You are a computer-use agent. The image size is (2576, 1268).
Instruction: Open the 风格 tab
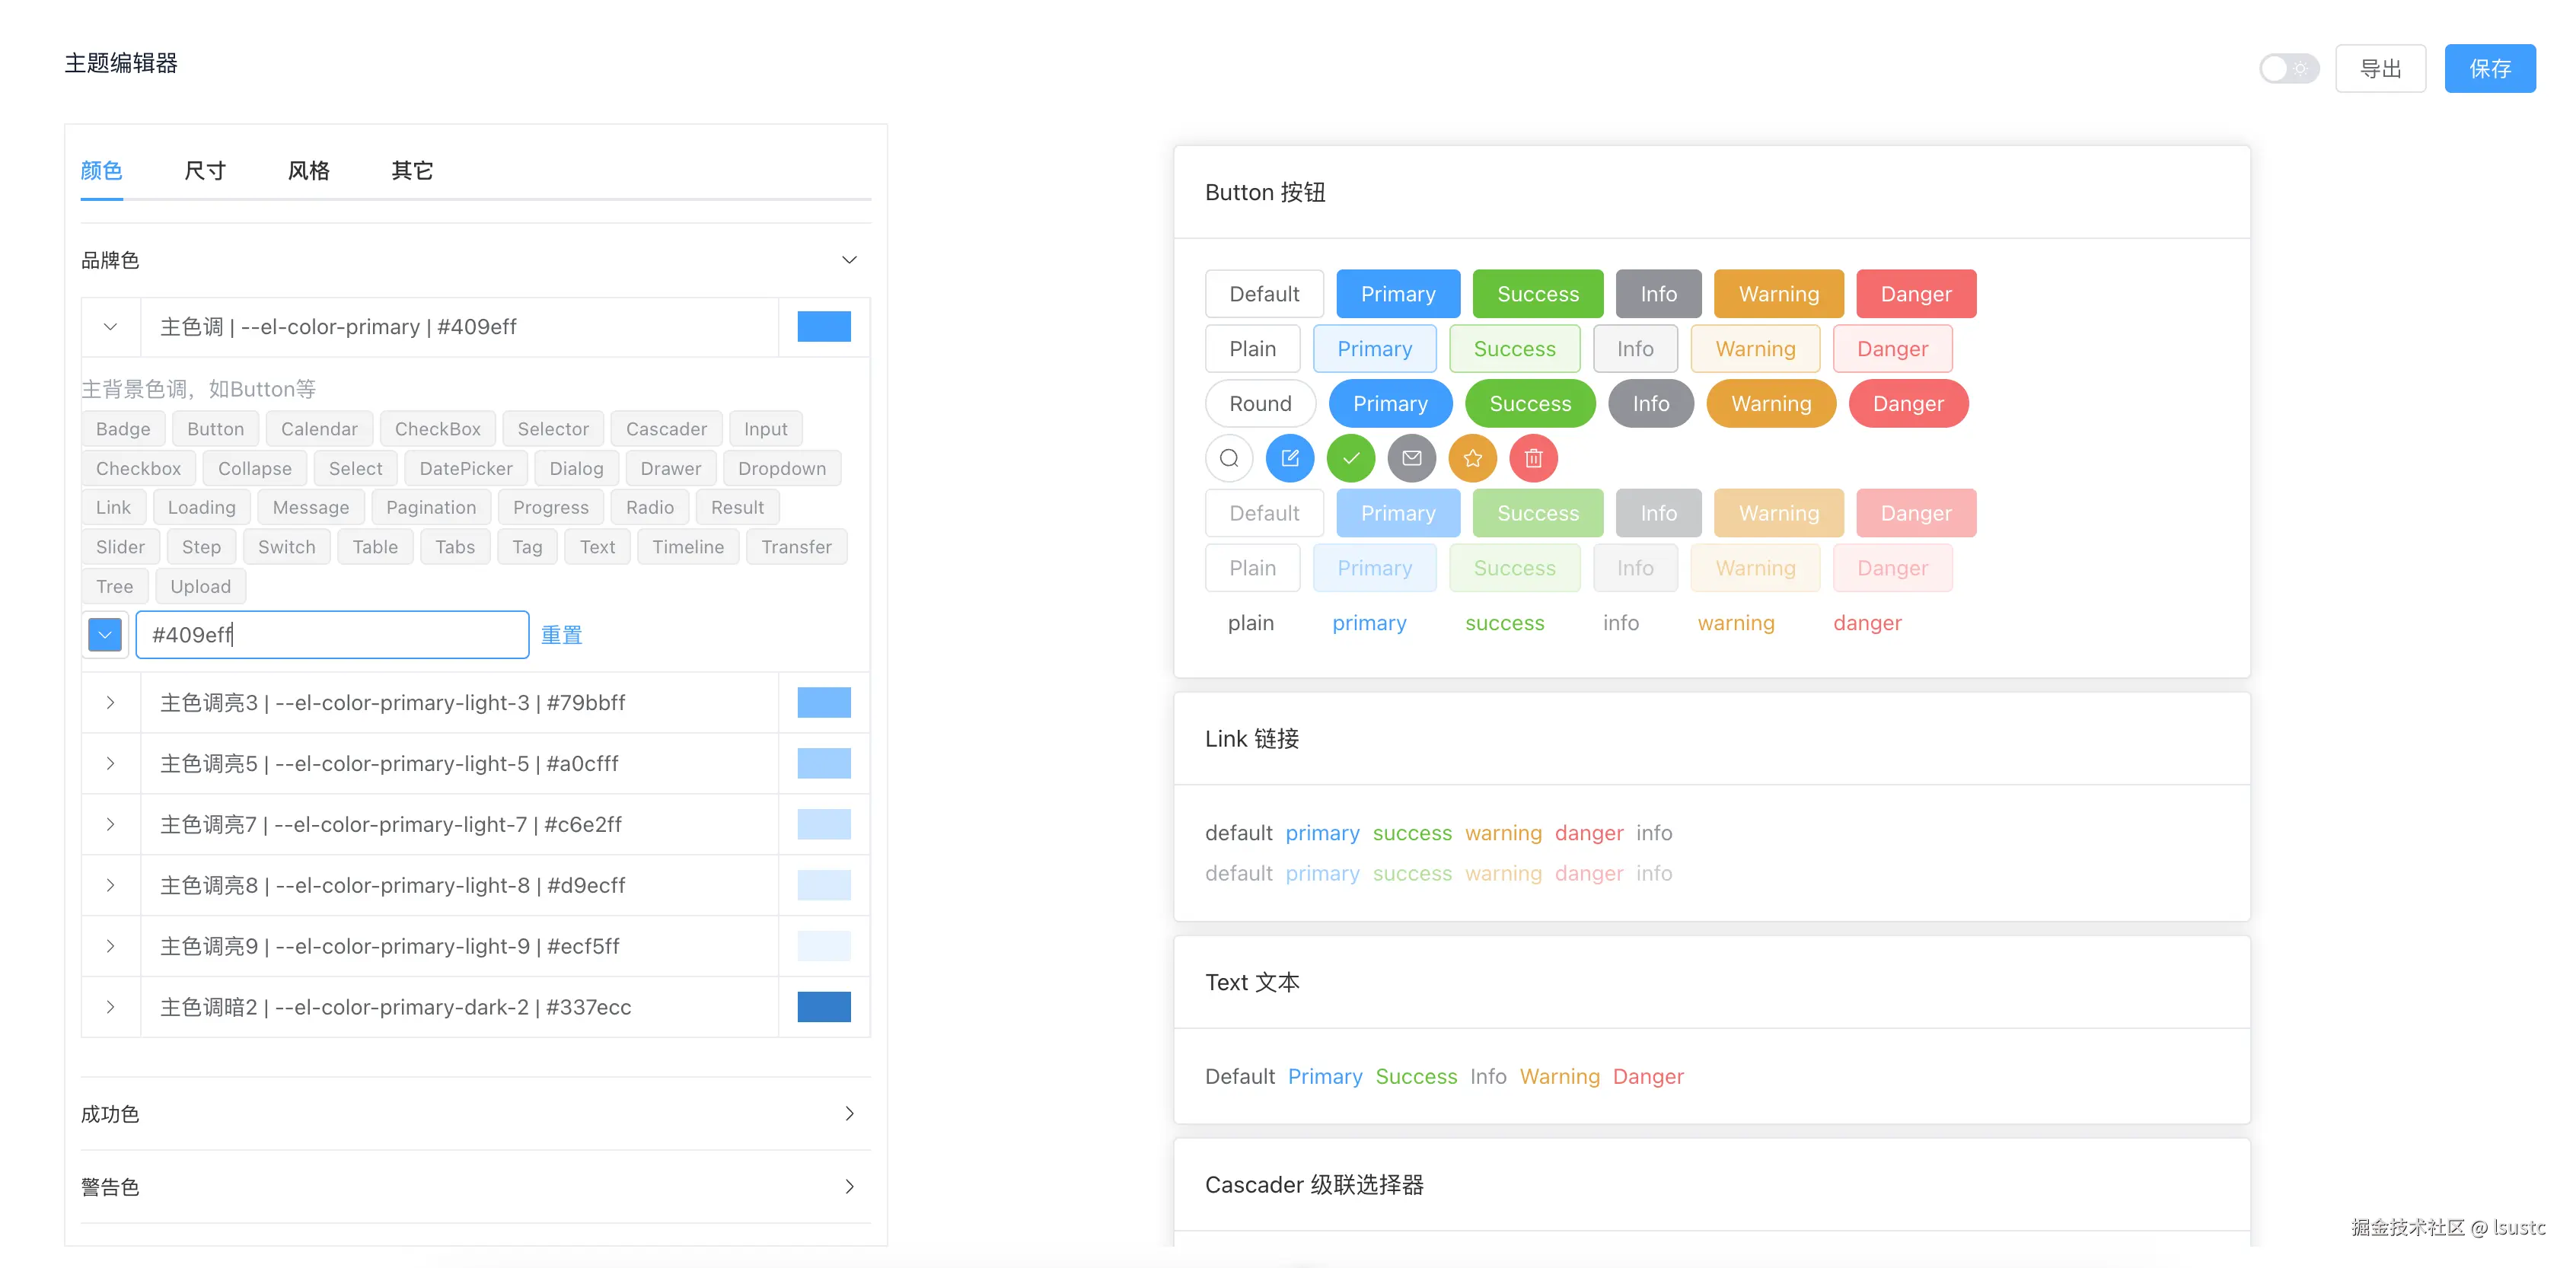(308, 171)
